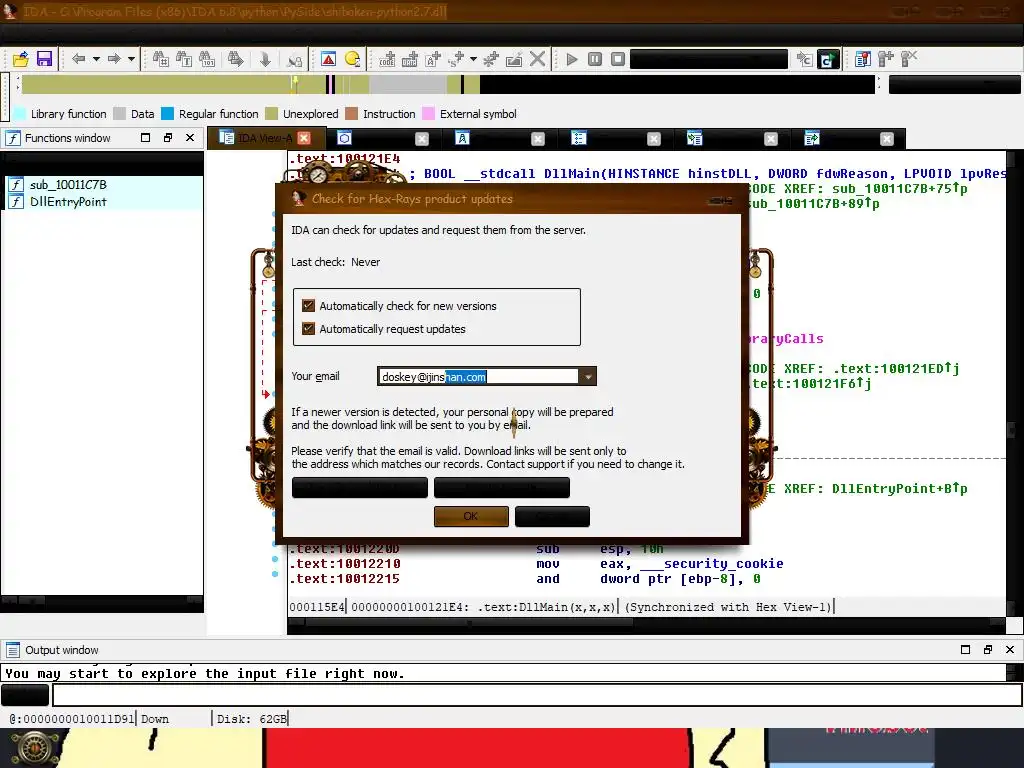Click the dark button right of OK
Image resolution: width=1024 pixels, height=768 pixels.
(552, 517)
